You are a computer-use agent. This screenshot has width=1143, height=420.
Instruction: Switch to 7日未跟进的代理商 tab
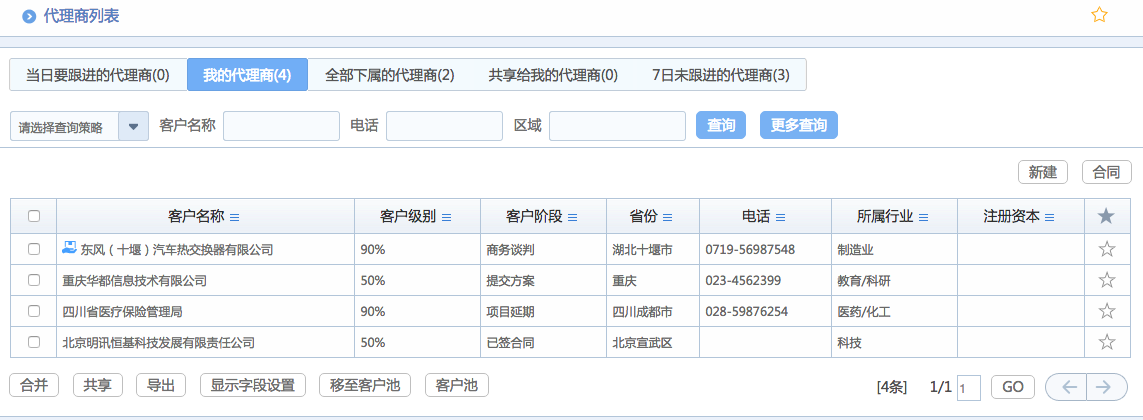(720, 75)
